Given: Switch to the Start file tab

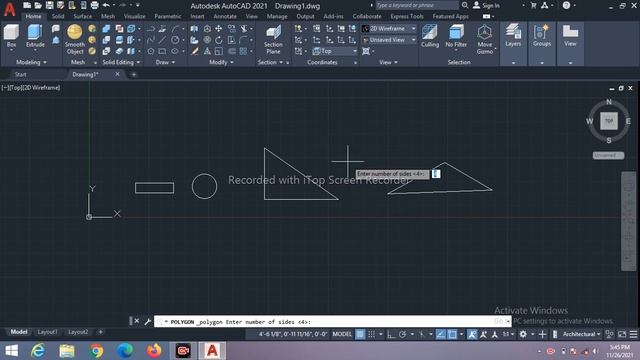Looking at the screenshot, I should tap(20, 74).
